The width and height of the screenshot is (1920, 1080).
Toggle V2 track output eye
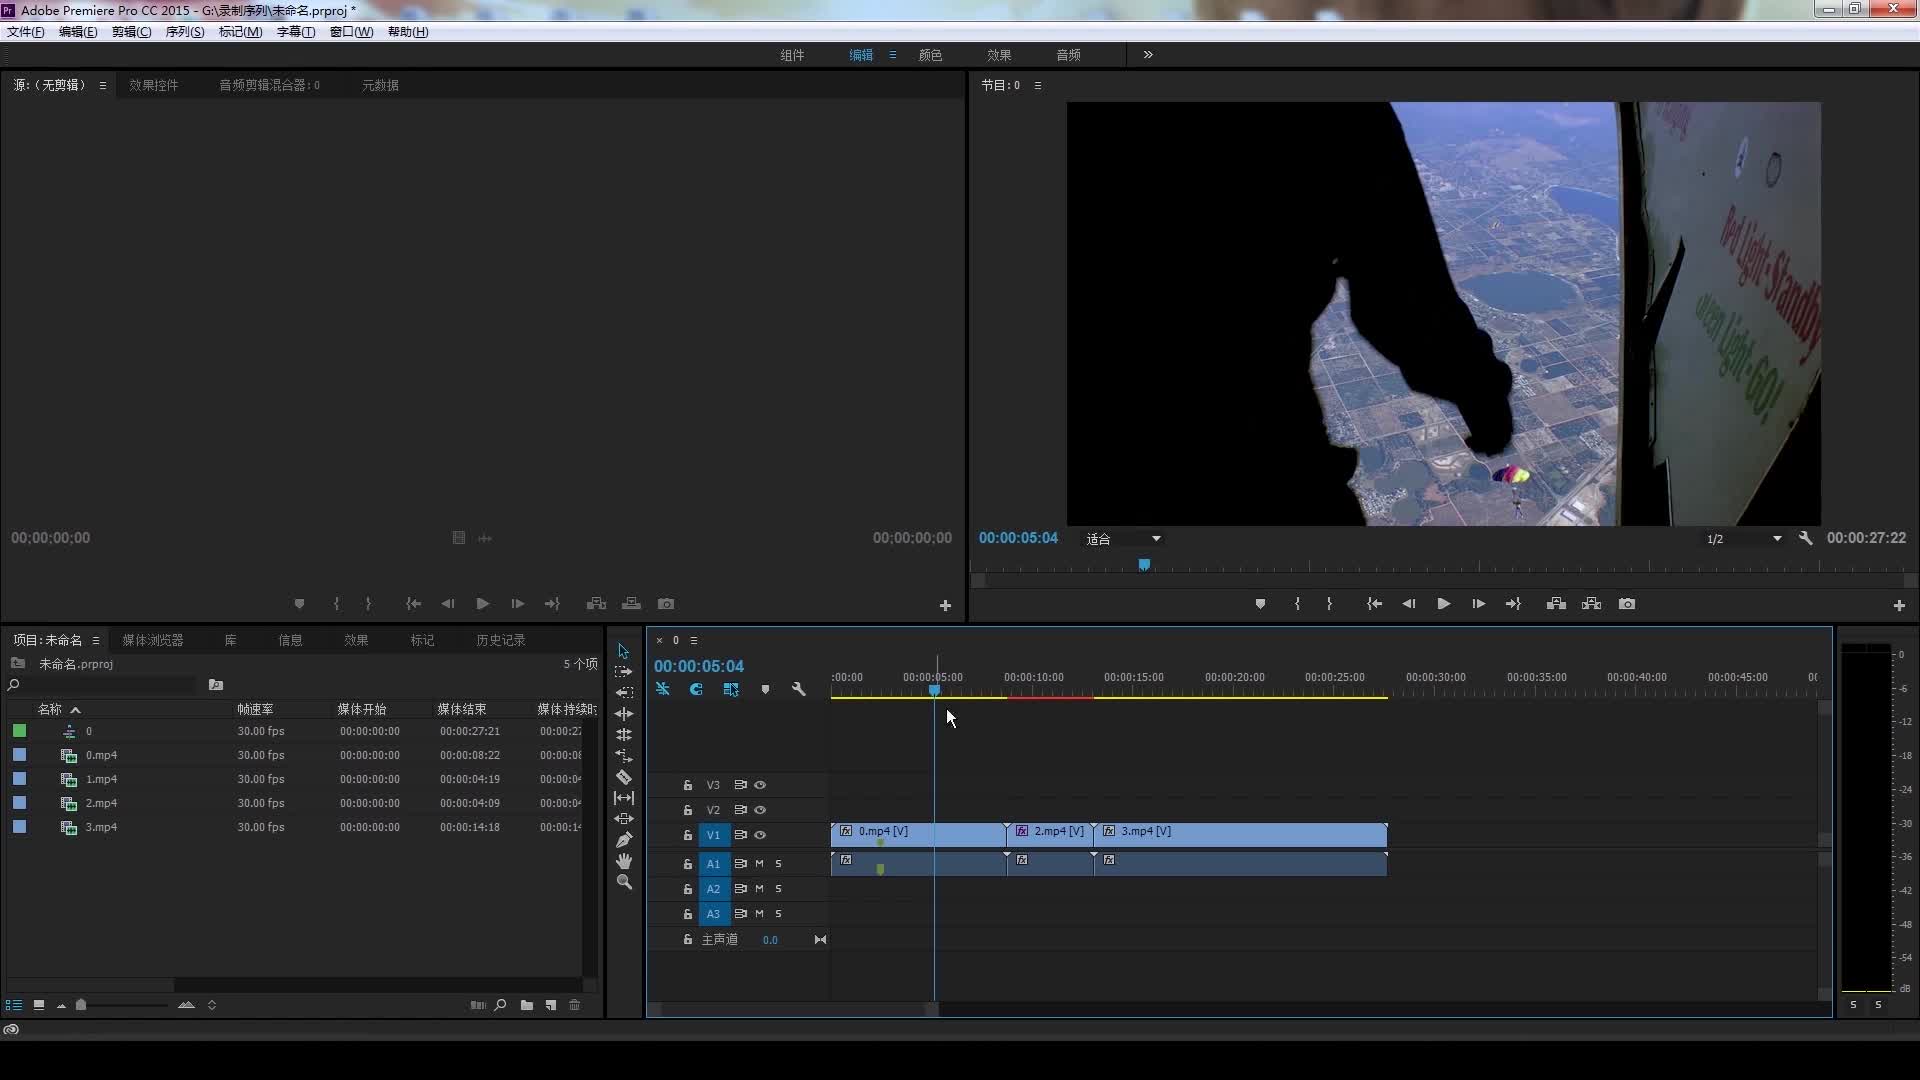(x=760, y=810)
